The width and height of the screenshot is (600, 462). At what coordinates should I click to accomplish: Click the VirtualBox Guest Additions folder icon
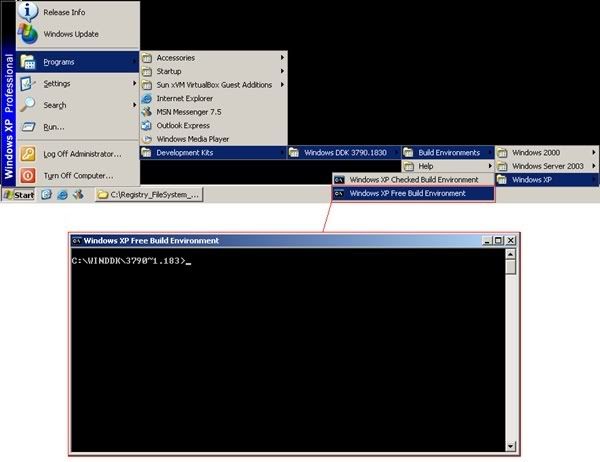pyautogui.click(x=147, y=85)
